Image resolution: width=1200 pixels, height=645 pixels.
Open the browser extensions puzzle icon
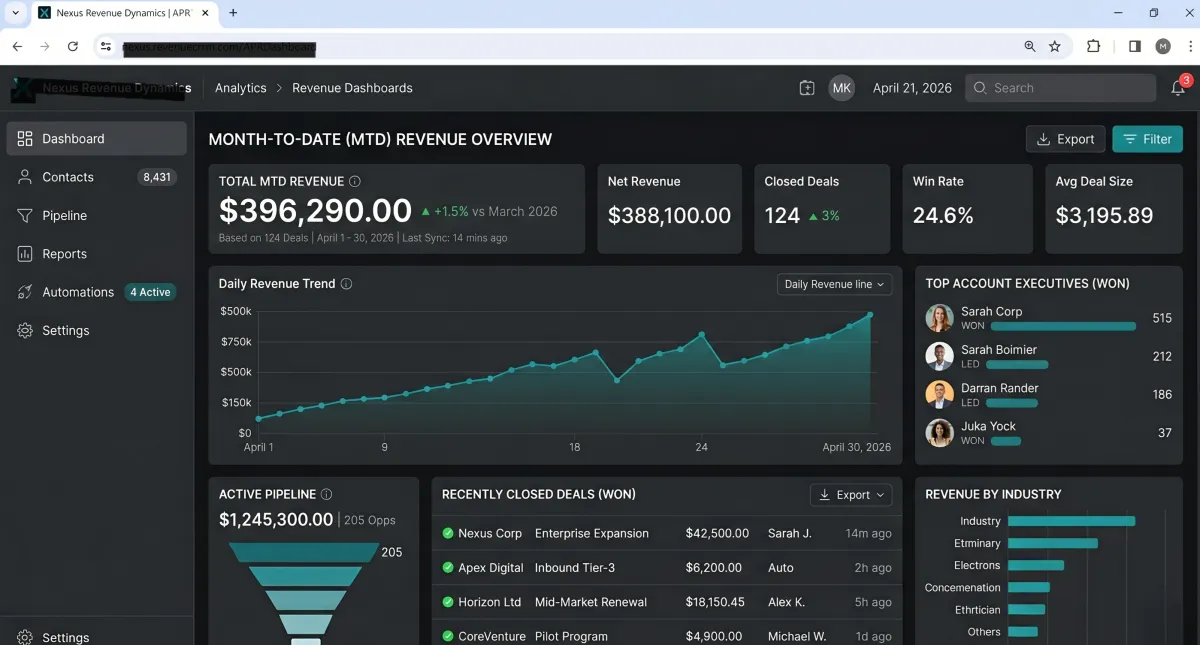click(1093, 46)
